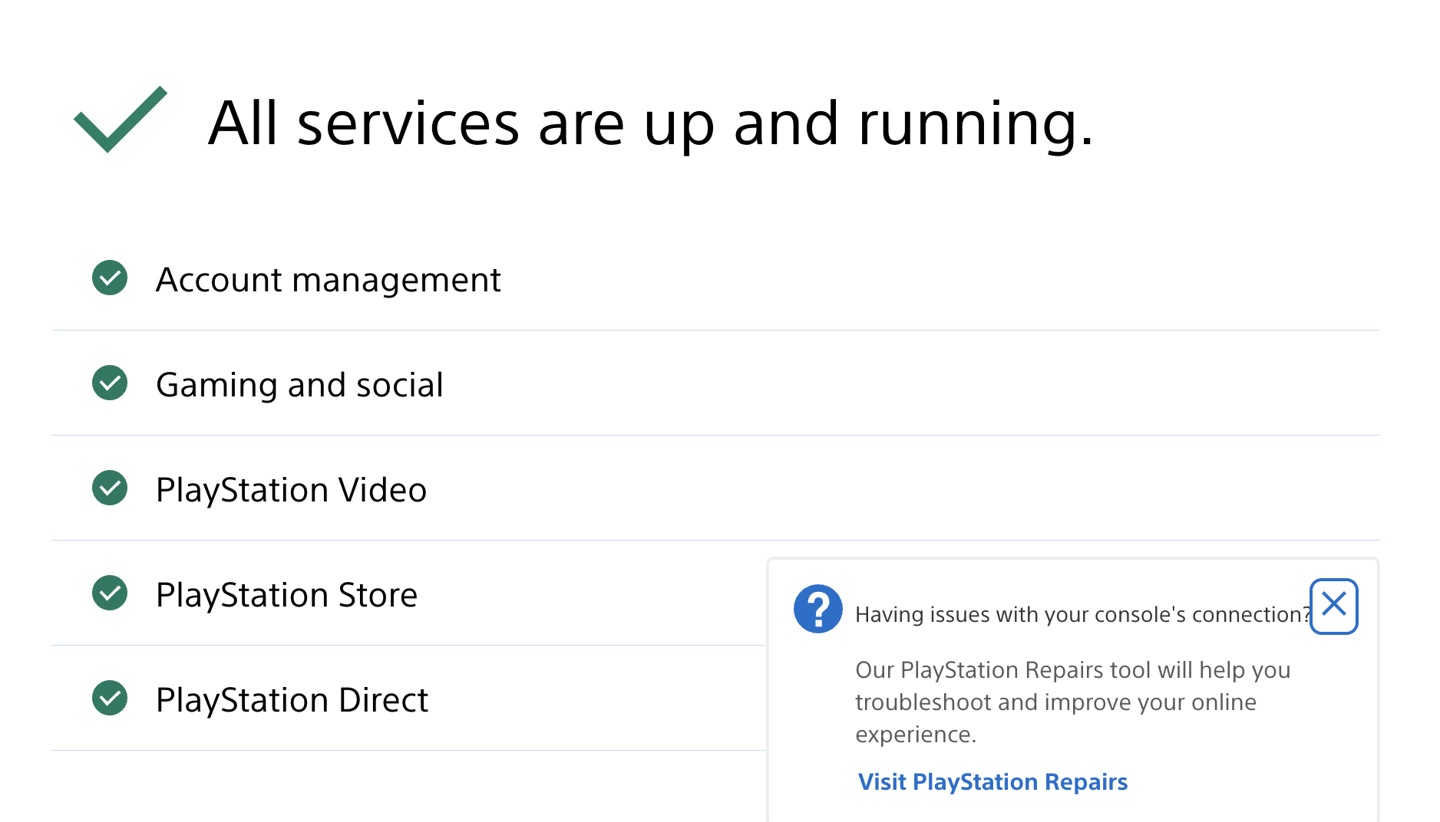Close the console connection popup
The height and width of the screenshot is (822, 1440).
click(1334, 606)
